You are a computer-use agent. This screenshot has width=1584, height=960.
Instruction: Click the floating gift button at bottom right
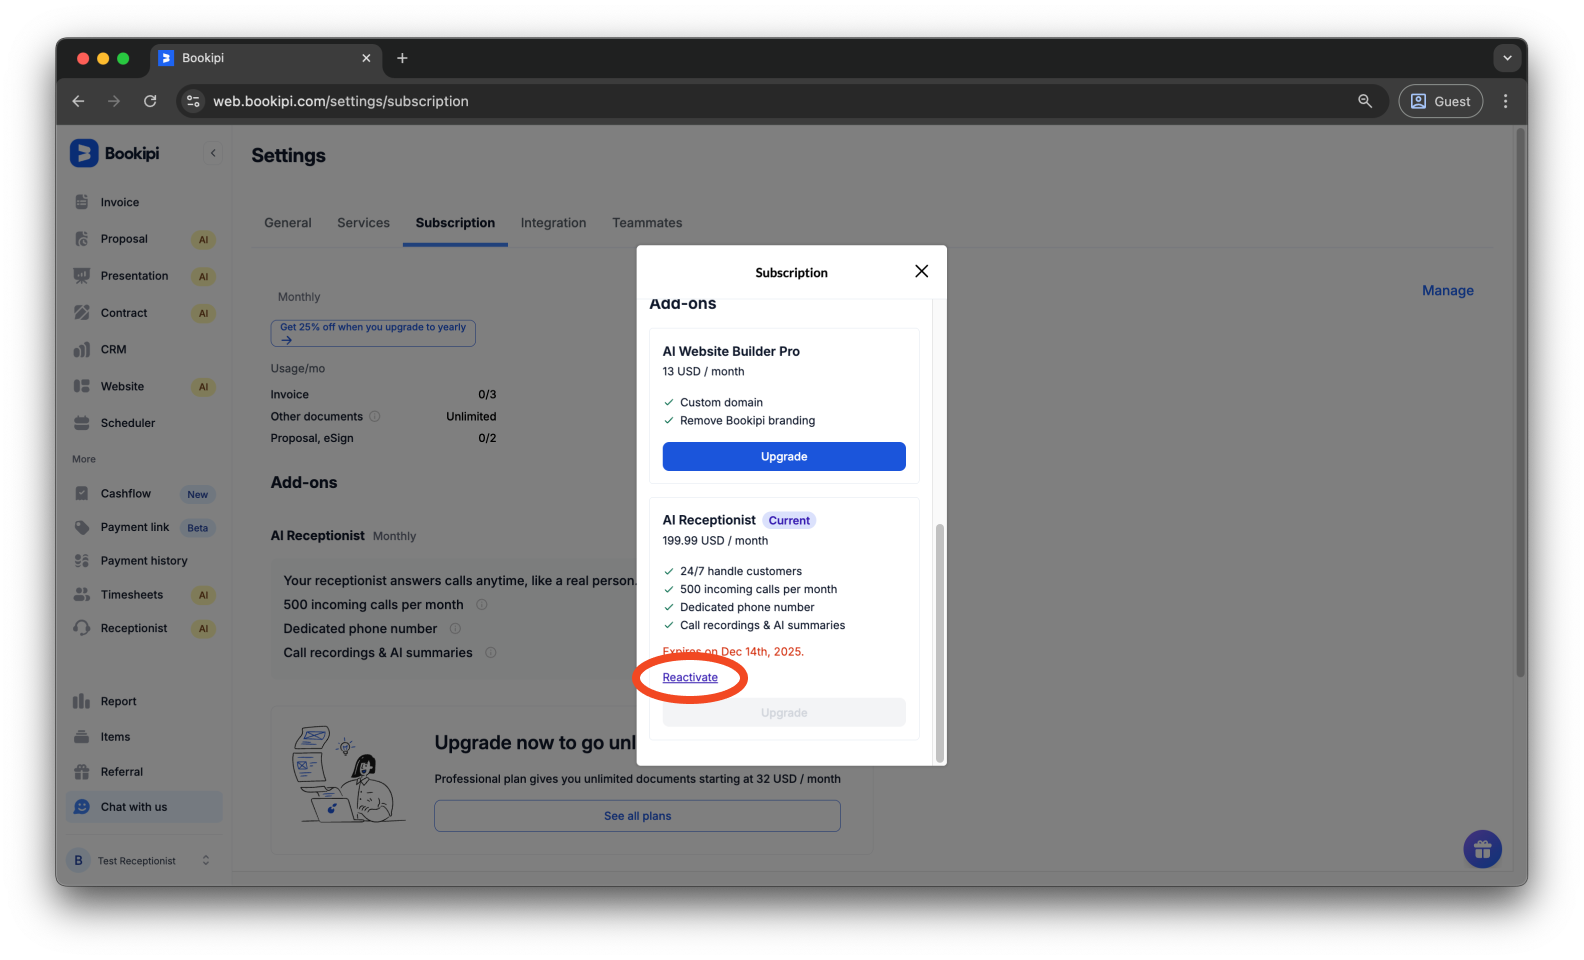click(x=1482, y=850)
